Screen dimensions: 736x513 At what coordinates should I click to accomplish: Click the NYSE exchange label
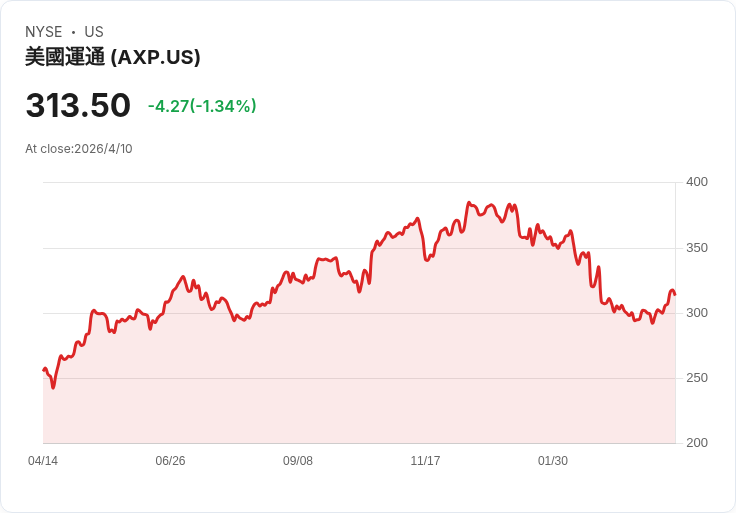click(44, 32)
